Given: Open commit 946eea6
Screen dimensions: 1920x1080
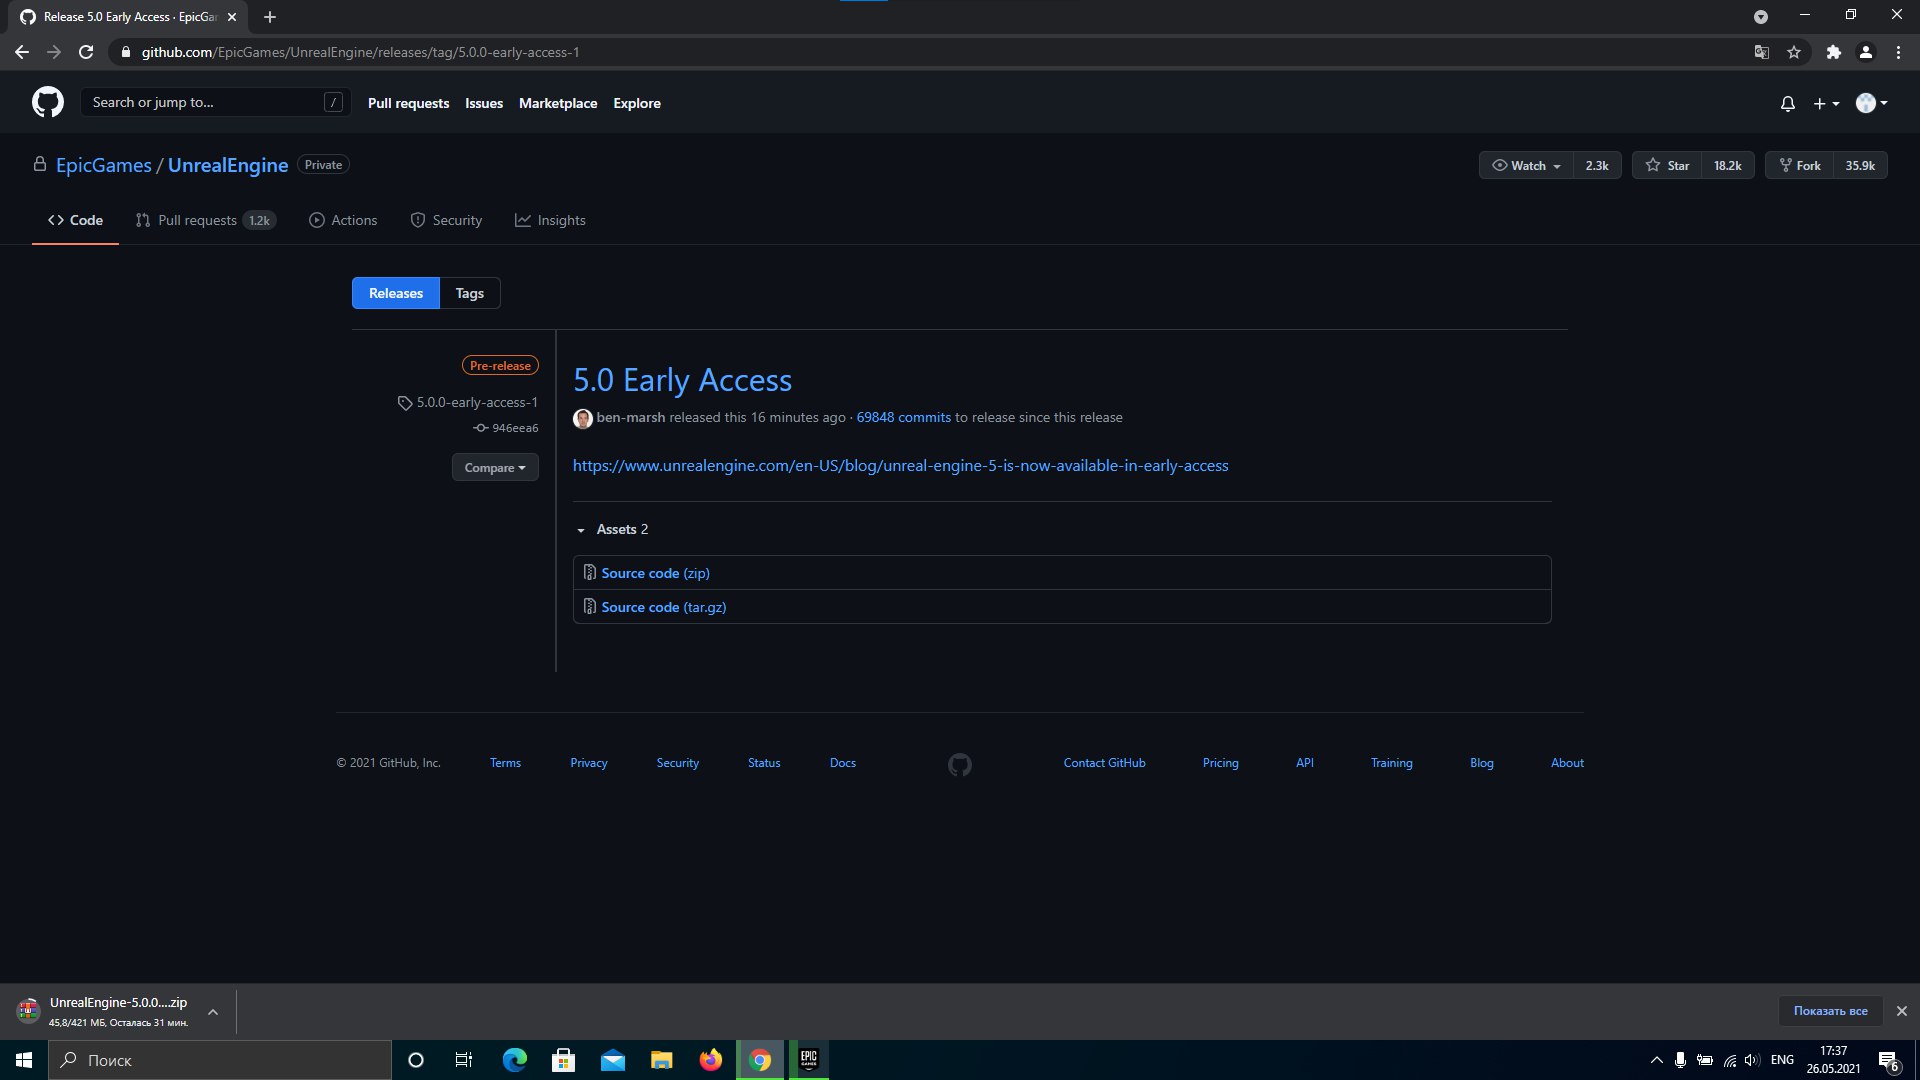Looking at the screenshot, I should coord(506,428).
